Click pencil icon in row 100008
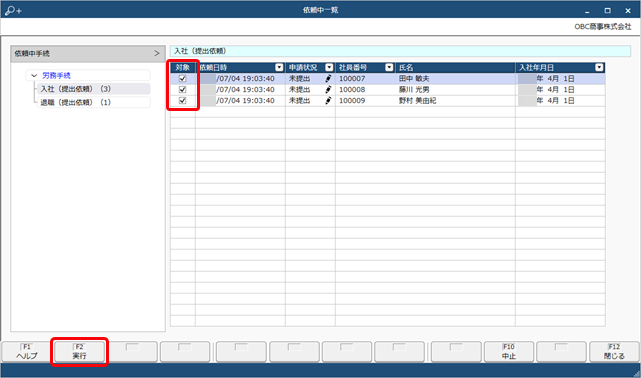Screen dimensions: 641x378 point(328,89)
